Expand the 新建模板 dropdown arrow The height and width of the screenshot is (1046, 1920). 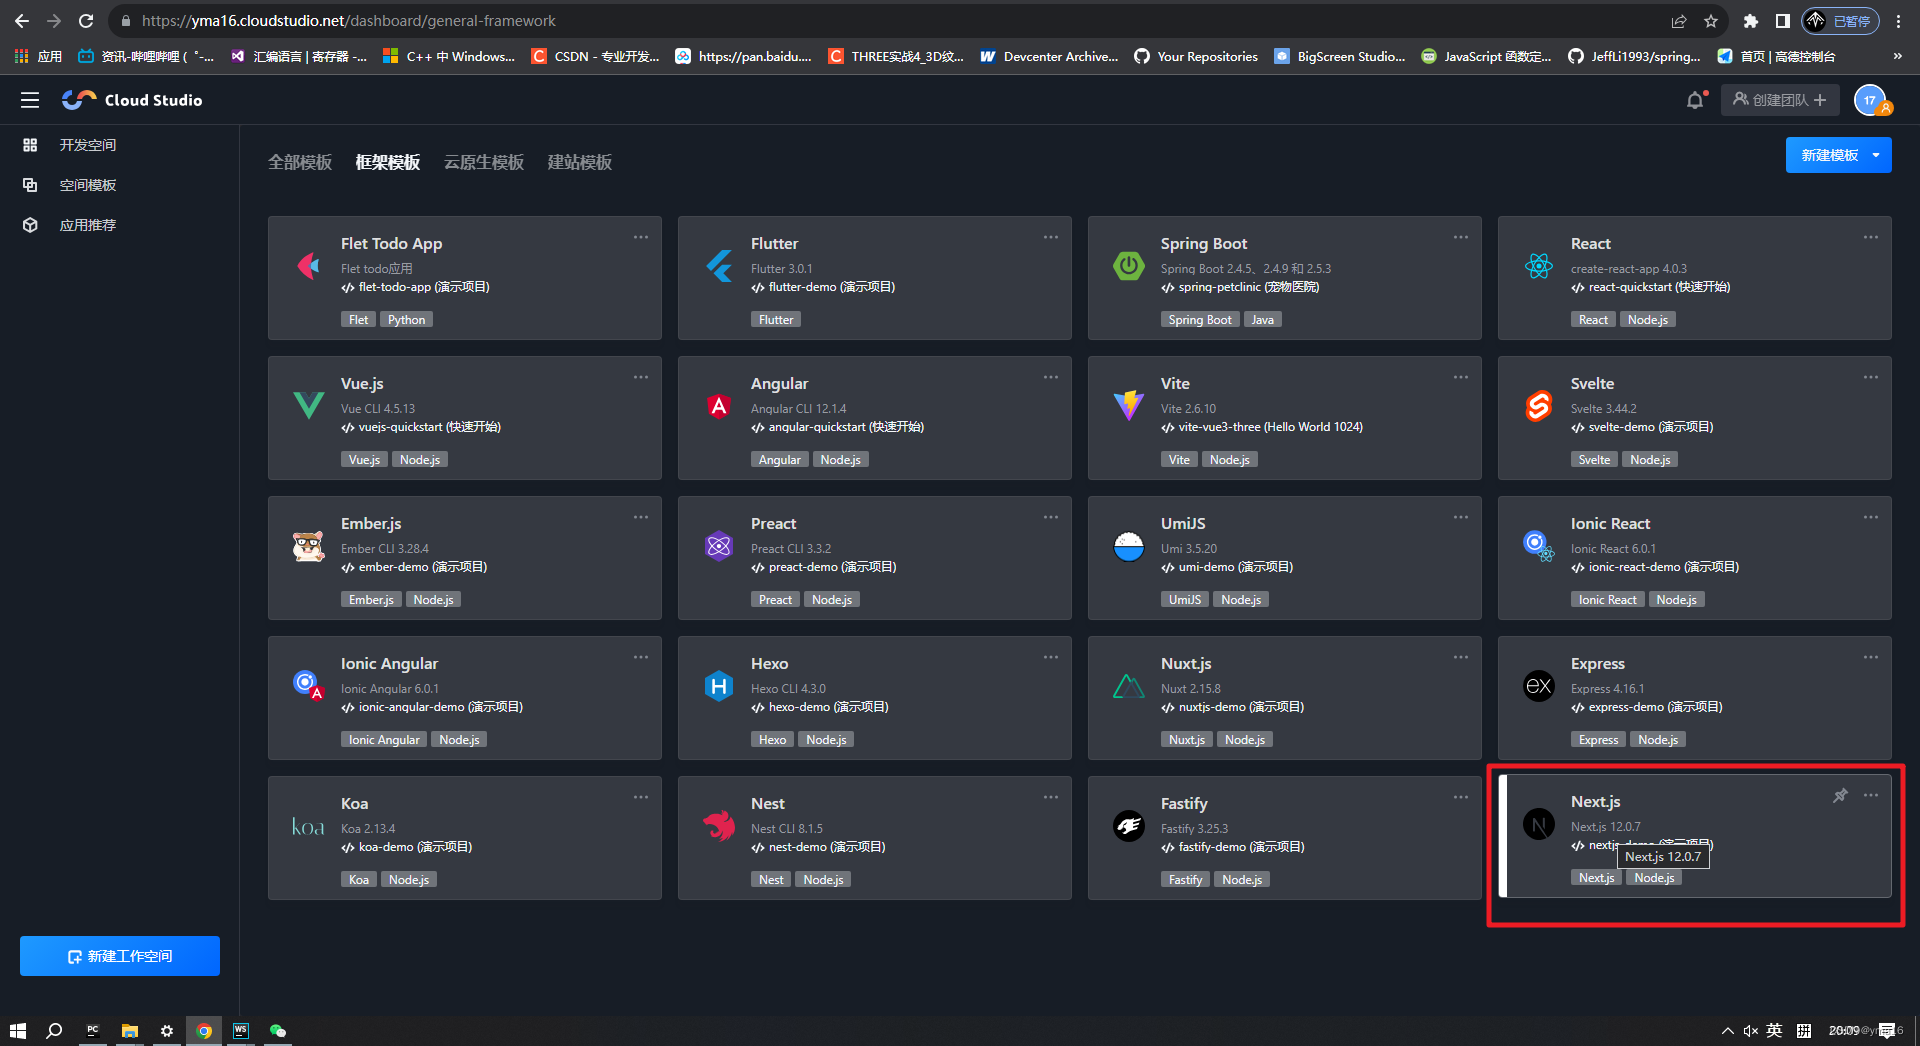pyautogui.click(x=1876, y=155)
